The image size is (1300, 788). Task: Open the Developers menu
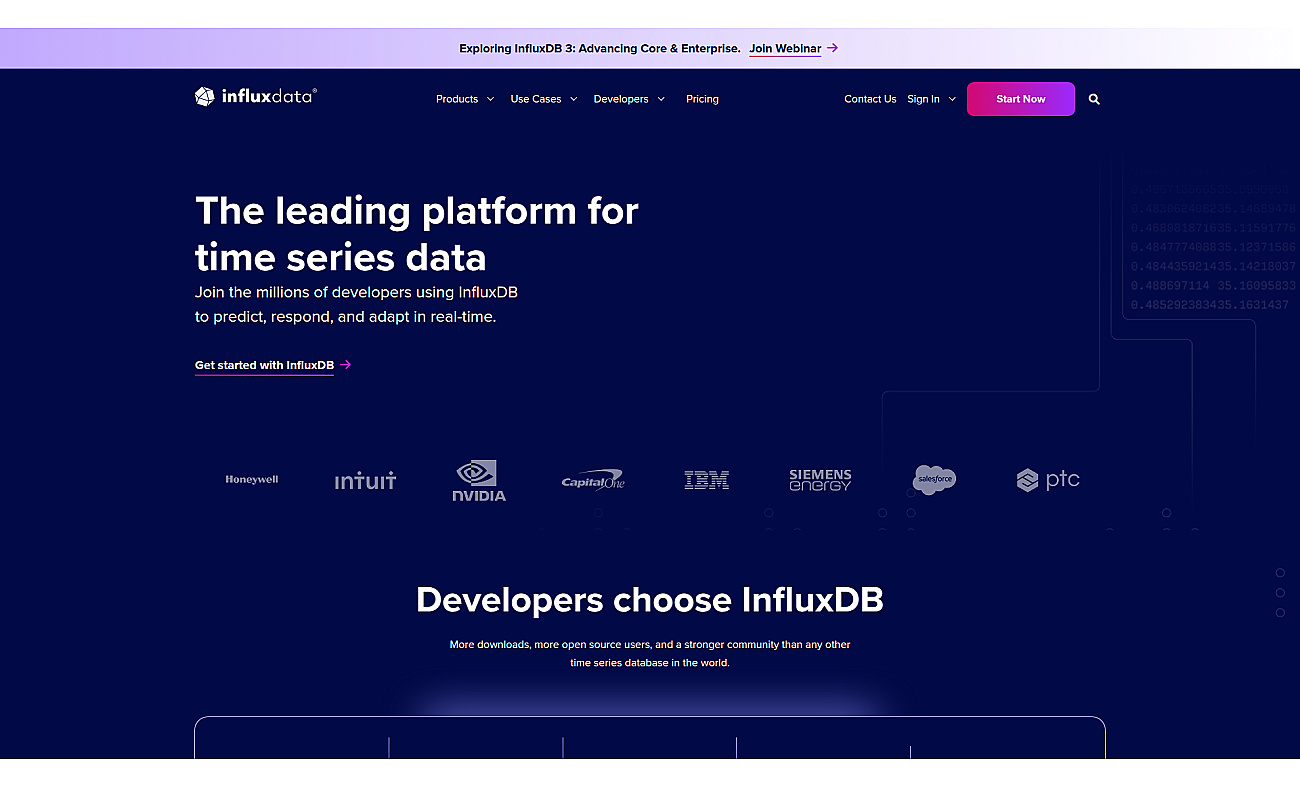[621, 99]
